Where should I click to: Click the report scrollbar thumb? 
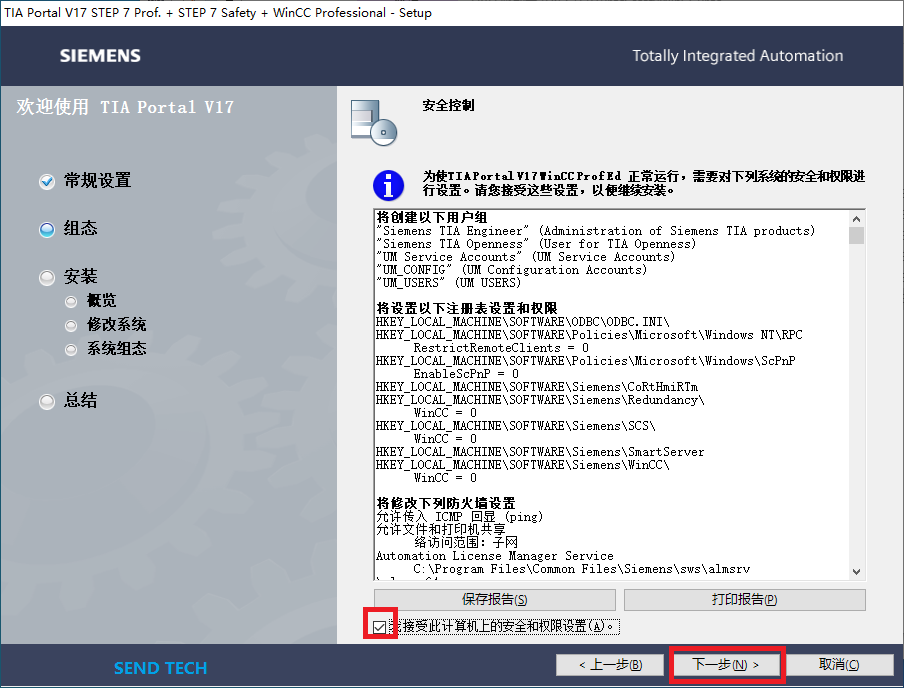[856, 235]
